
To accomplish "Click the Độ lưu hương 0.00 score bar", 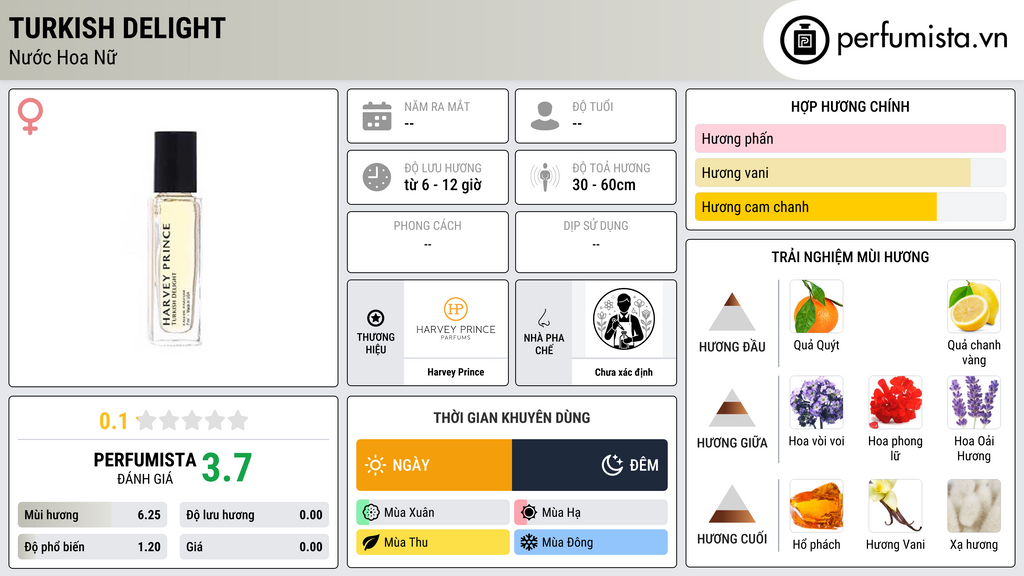I will coord(254,515).
